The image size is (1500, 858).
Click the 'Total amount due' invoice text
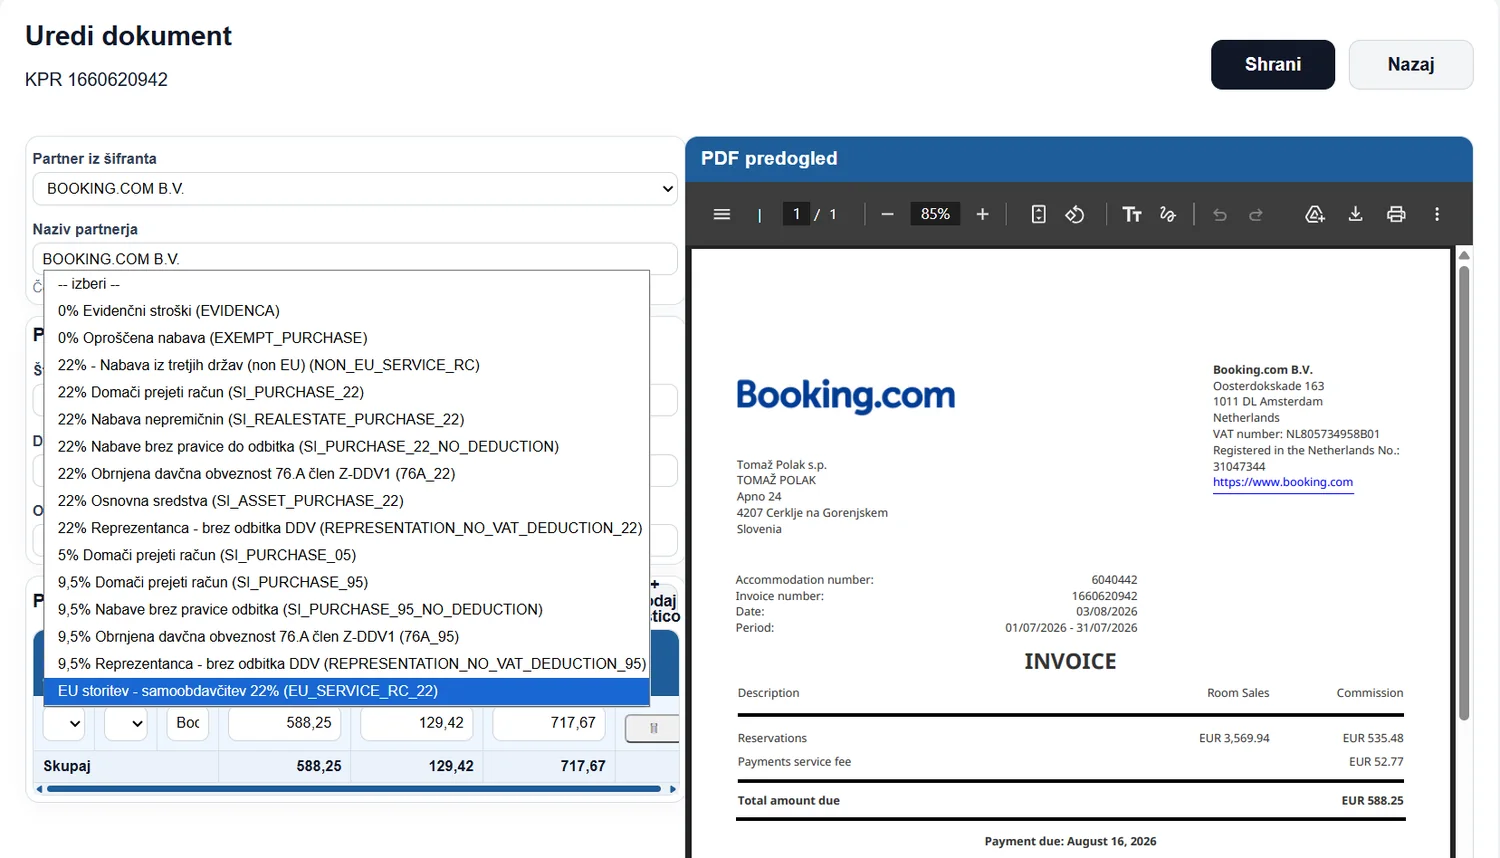pos(789,801)
